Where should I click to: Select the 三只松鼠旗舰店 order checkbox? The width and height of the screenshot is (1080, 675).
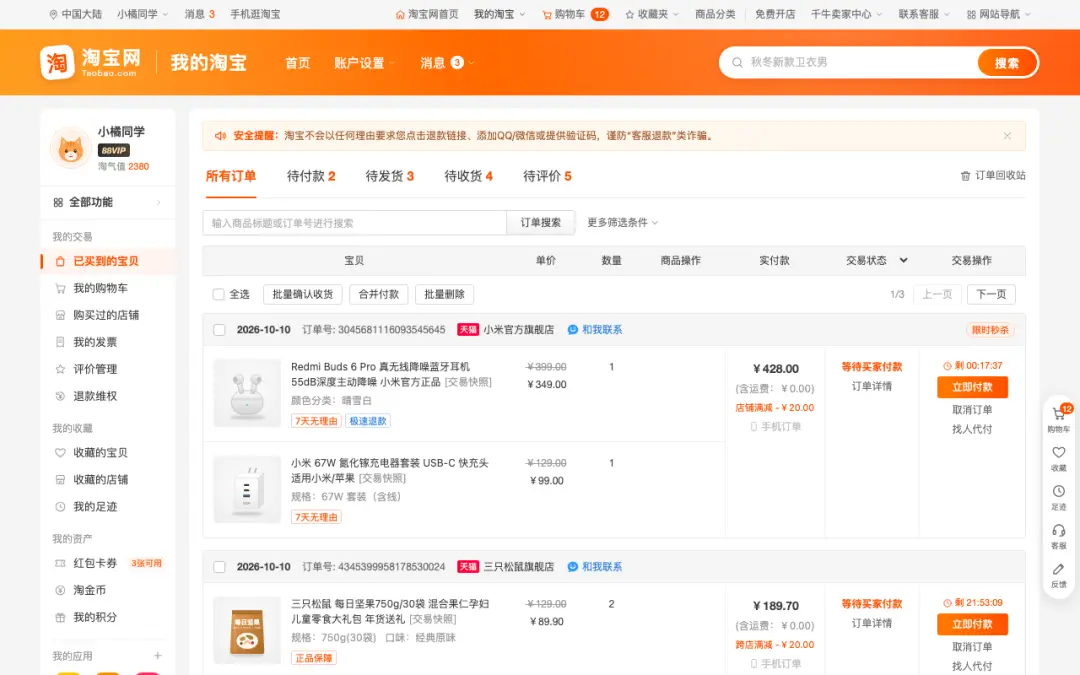coord(219,567)
